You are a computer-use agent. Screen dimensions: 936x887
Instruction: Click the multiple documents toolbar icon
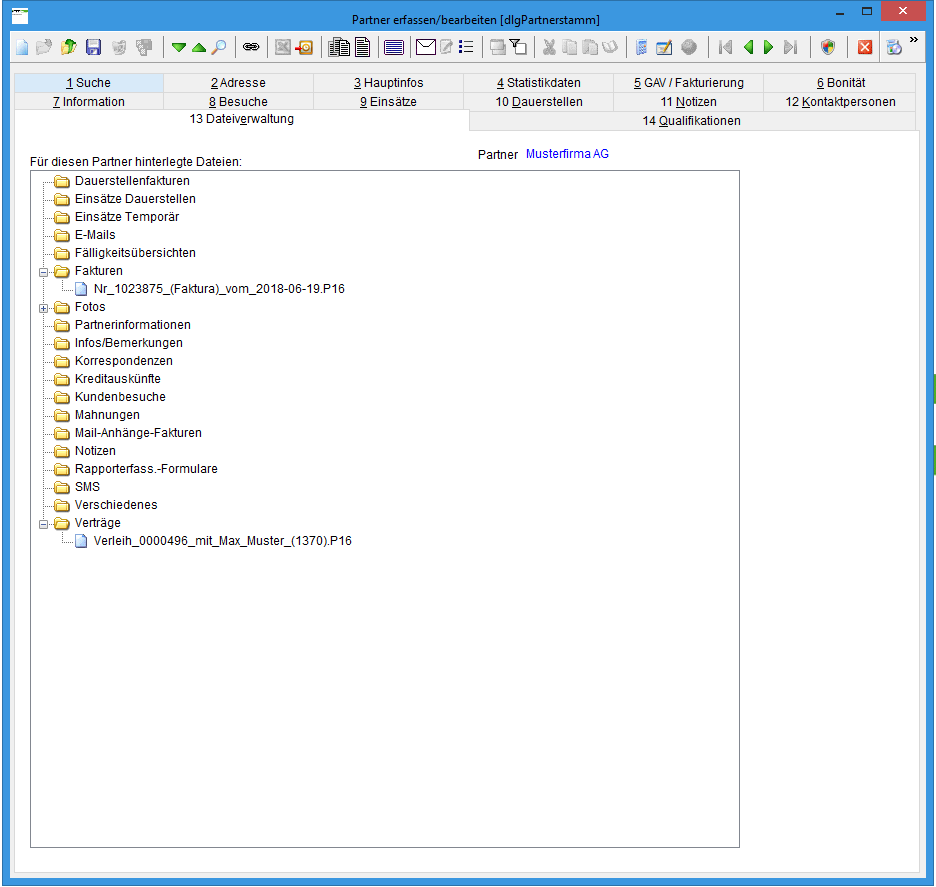pos(339,47)
